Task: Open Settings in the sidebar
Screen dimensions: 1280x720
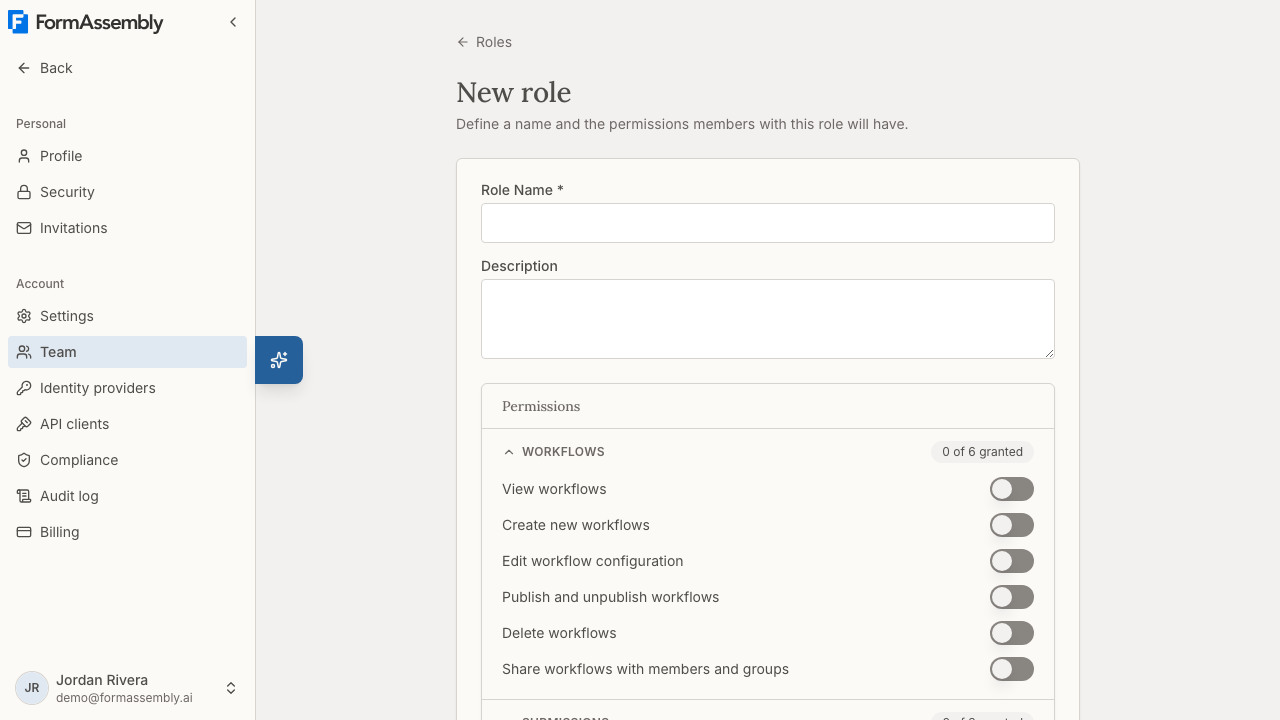Action: click(x=127, y=316)
